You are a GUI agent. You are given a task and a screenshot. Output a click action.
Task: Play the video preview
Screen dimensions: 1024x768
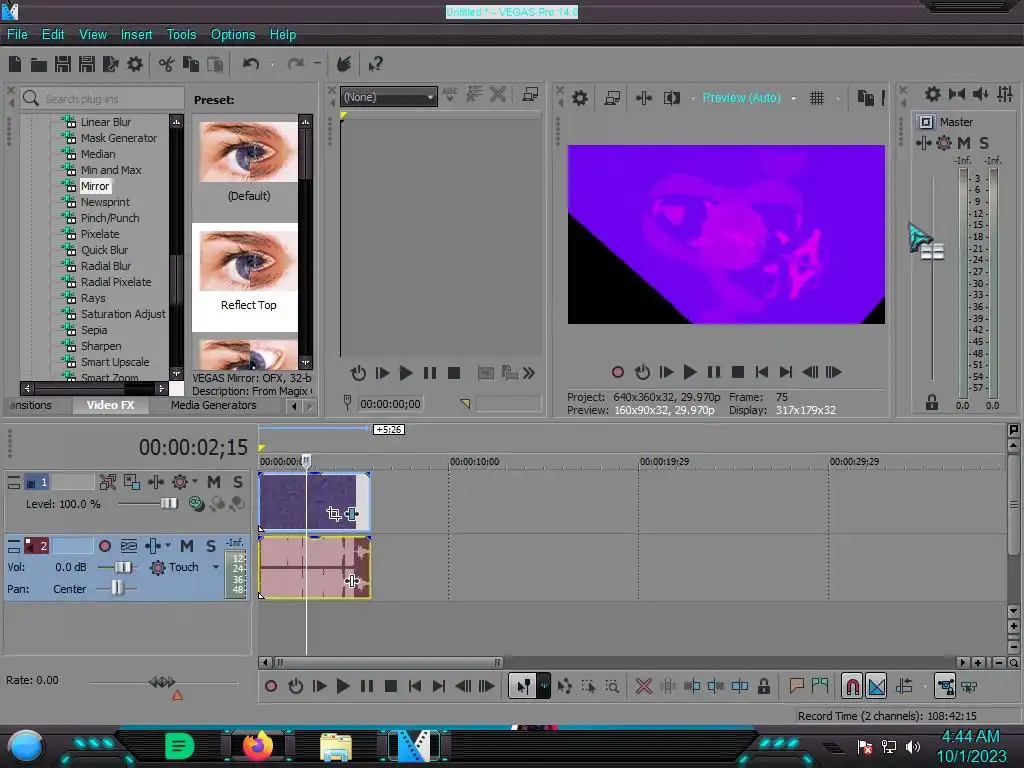(x=690, y=372)
